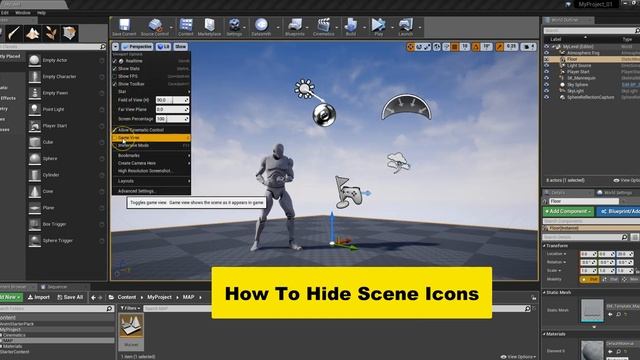Click the Content breadcrumb path link
640x360 pixels.
[127, 297]
